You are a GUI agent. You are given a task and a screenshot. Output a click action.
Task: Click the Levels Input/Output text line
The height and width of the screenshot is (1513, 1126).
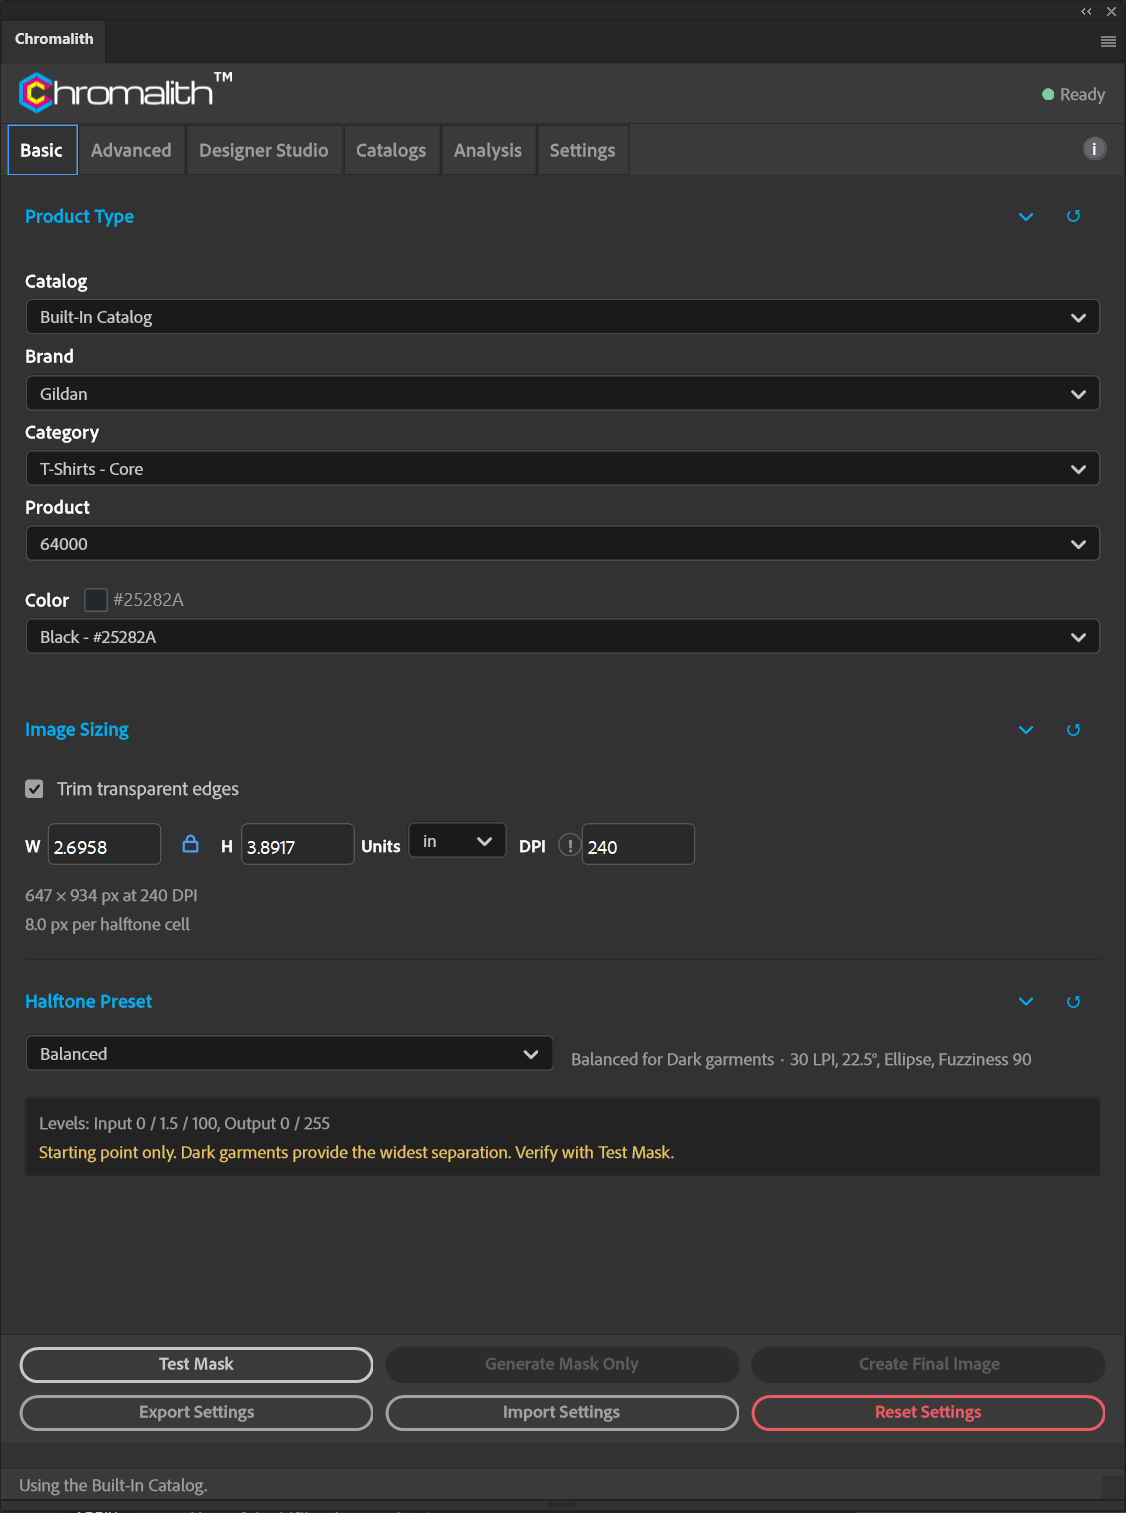pyautogui.click(x=184, y=1124)
